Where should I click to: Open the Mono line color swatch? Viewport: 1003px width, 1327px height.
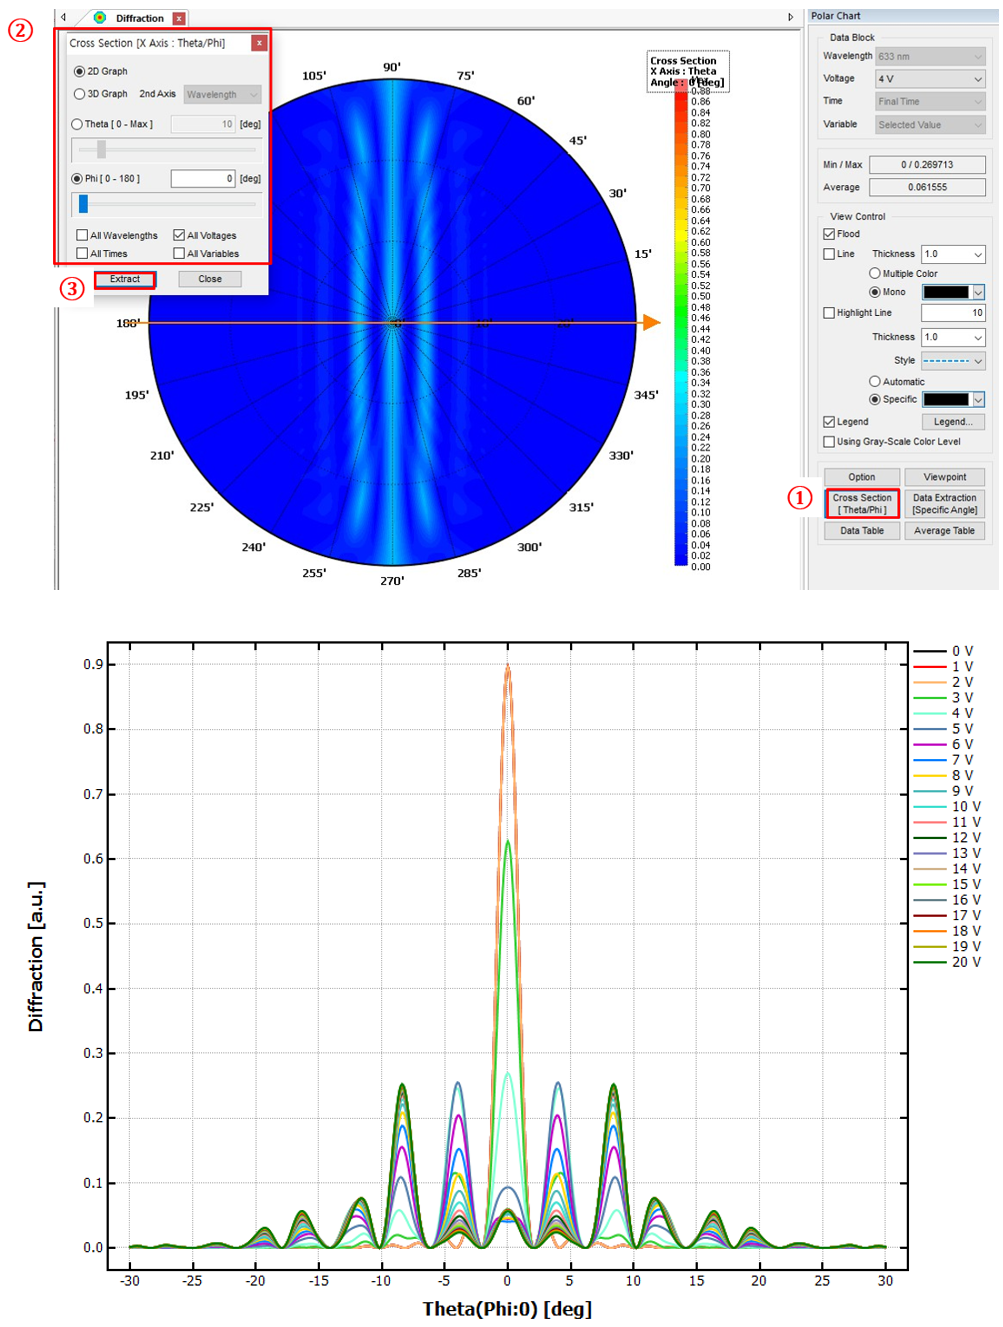pos(953,292)
